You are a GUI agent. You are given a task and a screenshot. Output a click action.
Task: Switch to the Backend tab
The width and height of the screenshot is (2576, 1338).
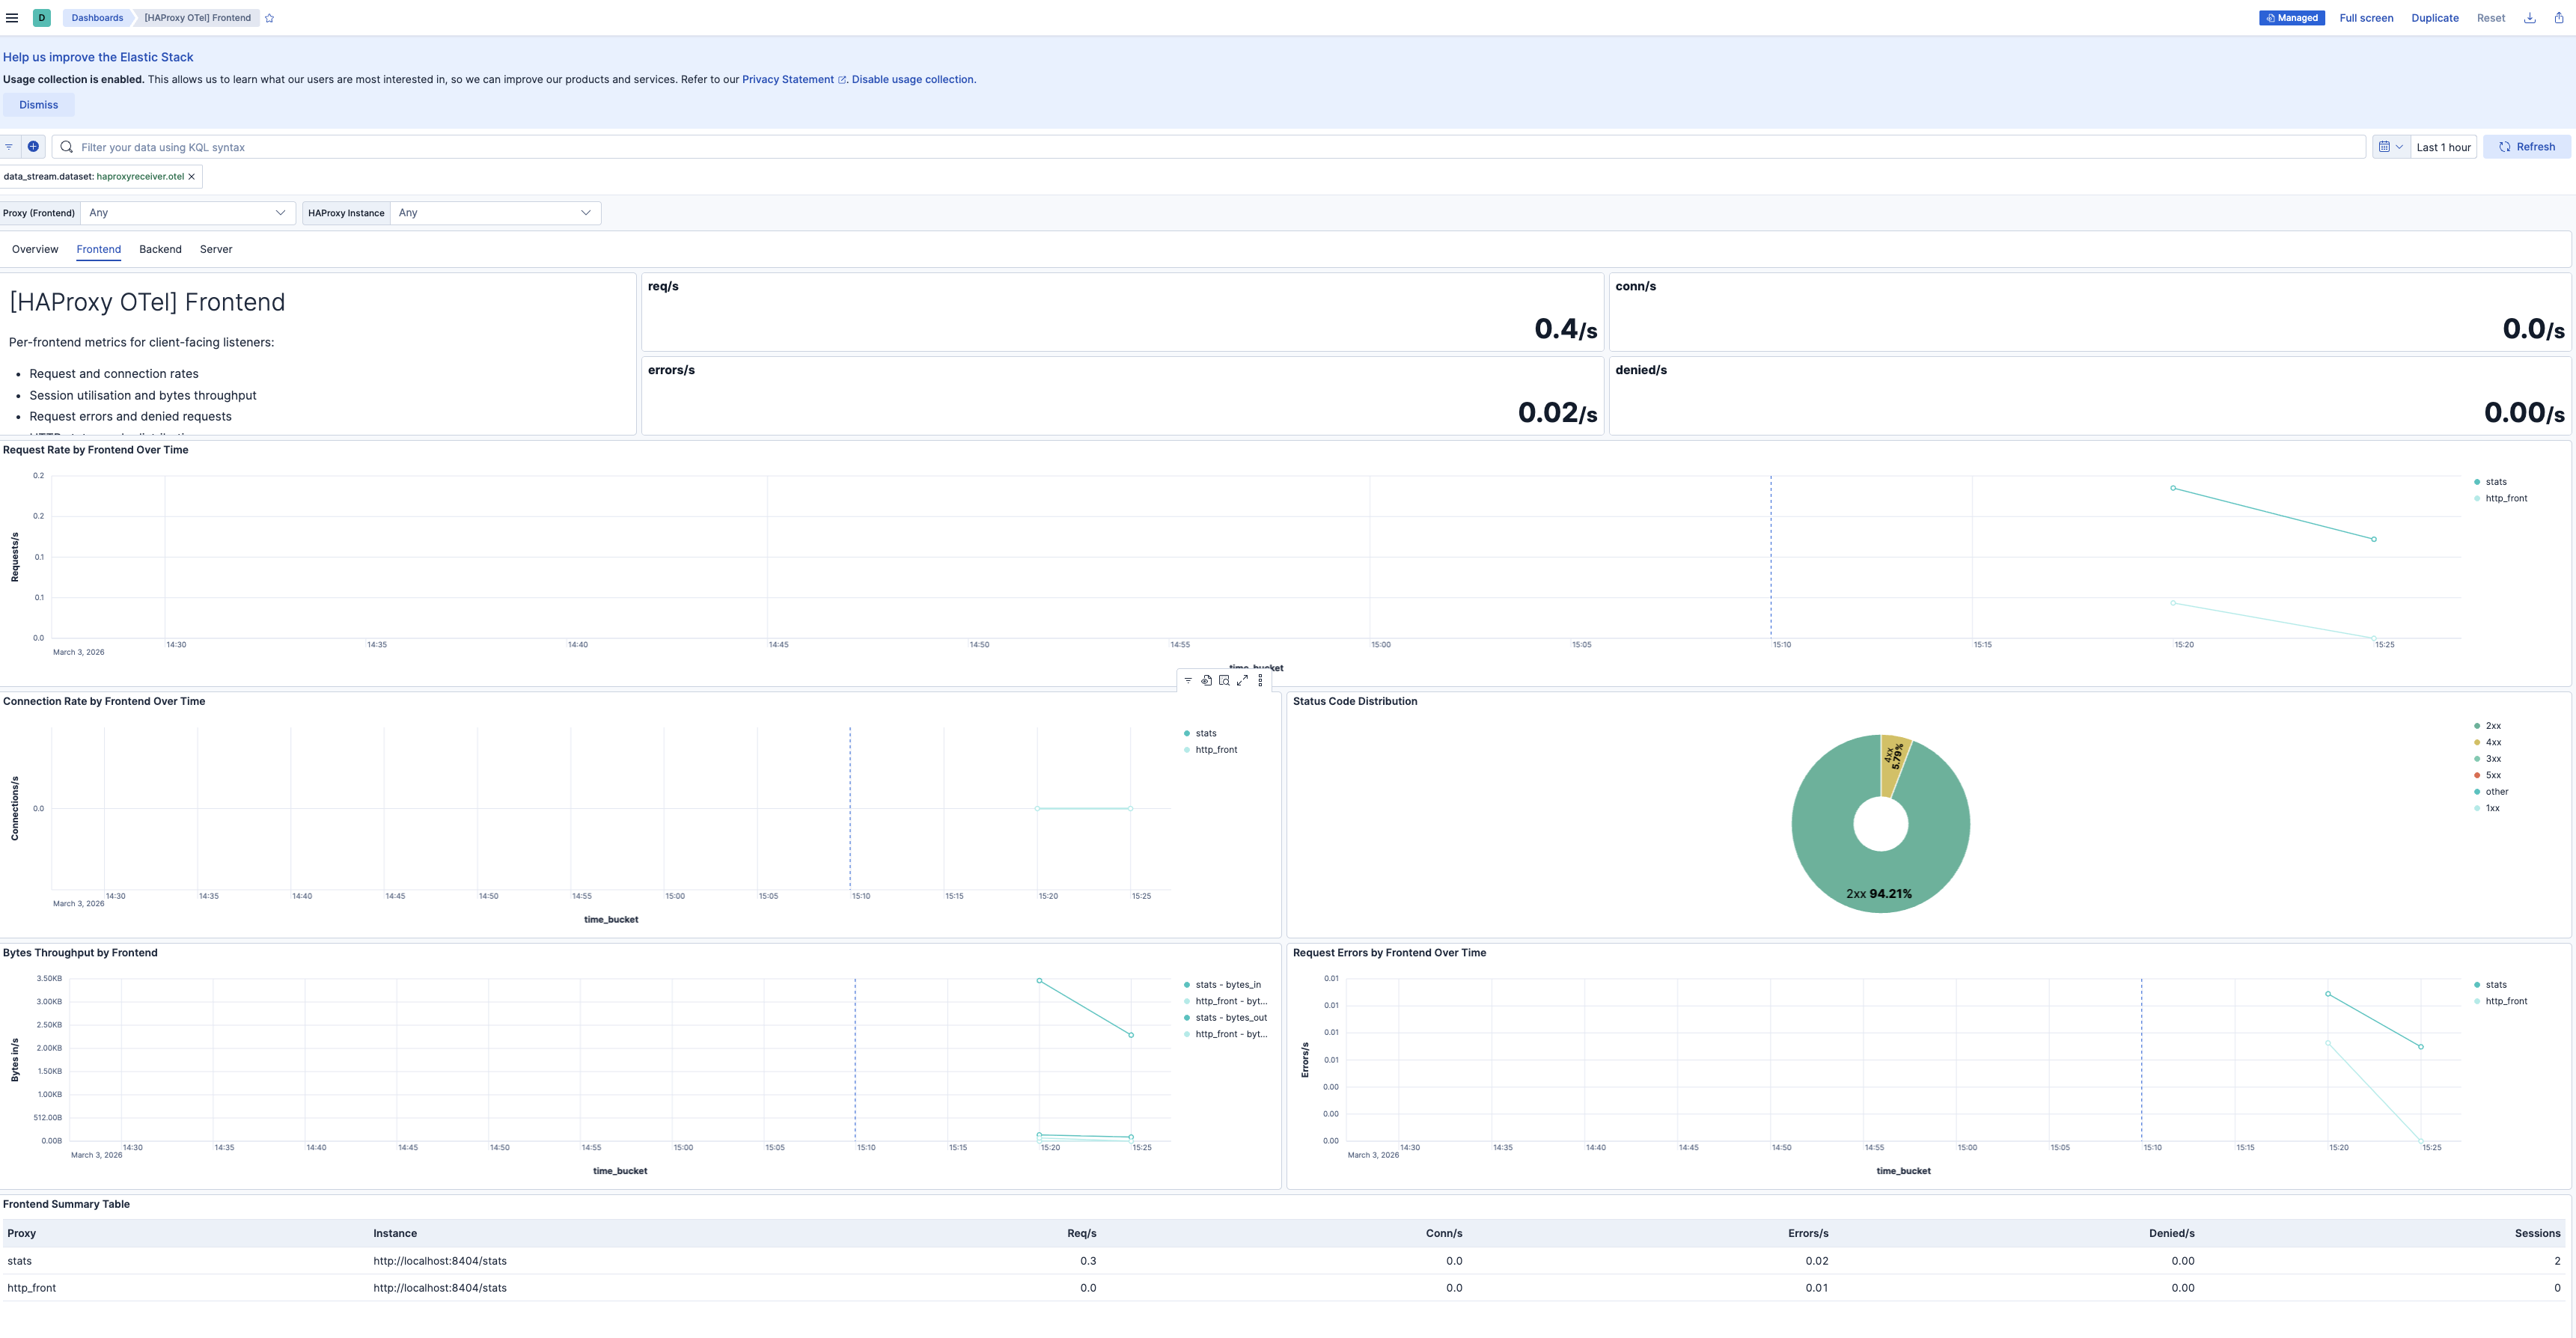pos(160,249)
